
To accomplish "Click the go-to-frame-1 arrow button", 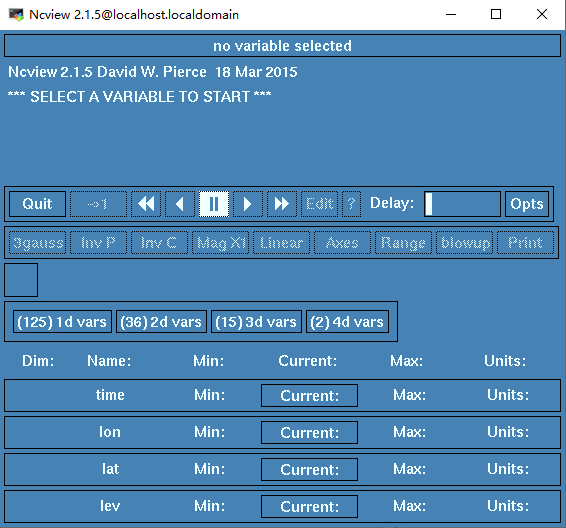I will (x=98, y=204).
